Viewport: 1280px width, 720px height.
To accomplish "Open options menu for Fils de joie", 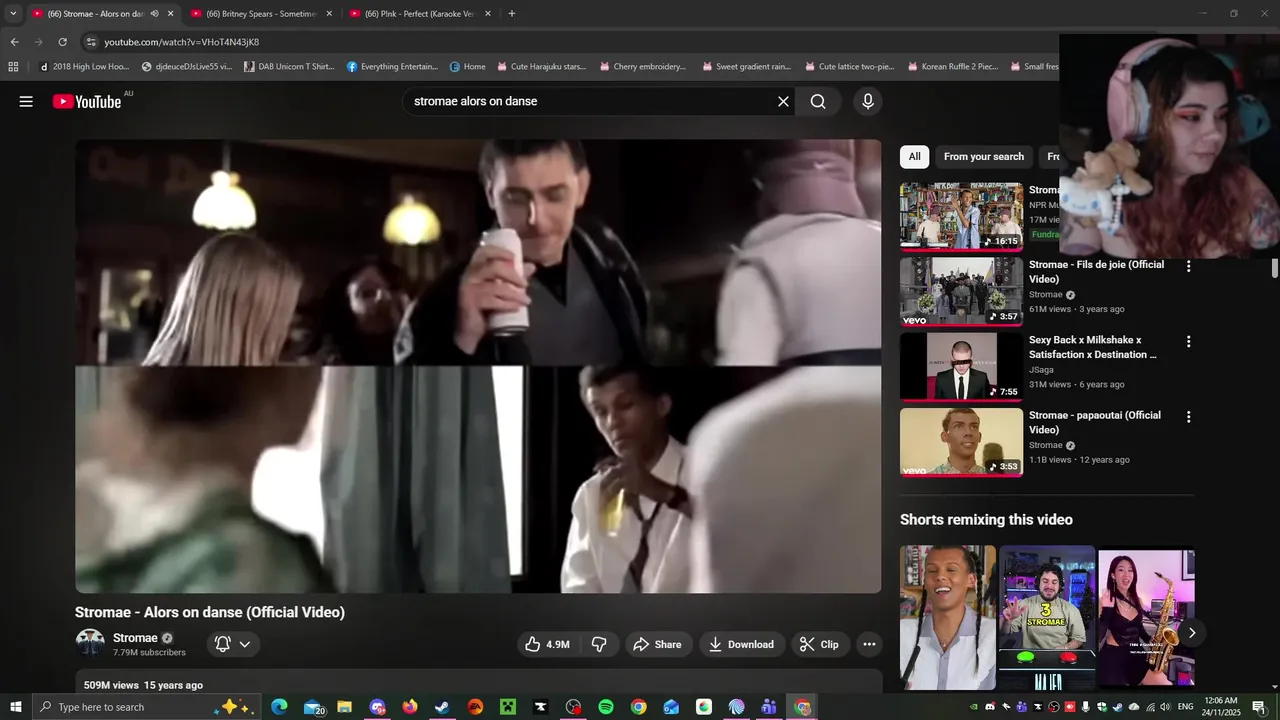I will click(1188, 266).
